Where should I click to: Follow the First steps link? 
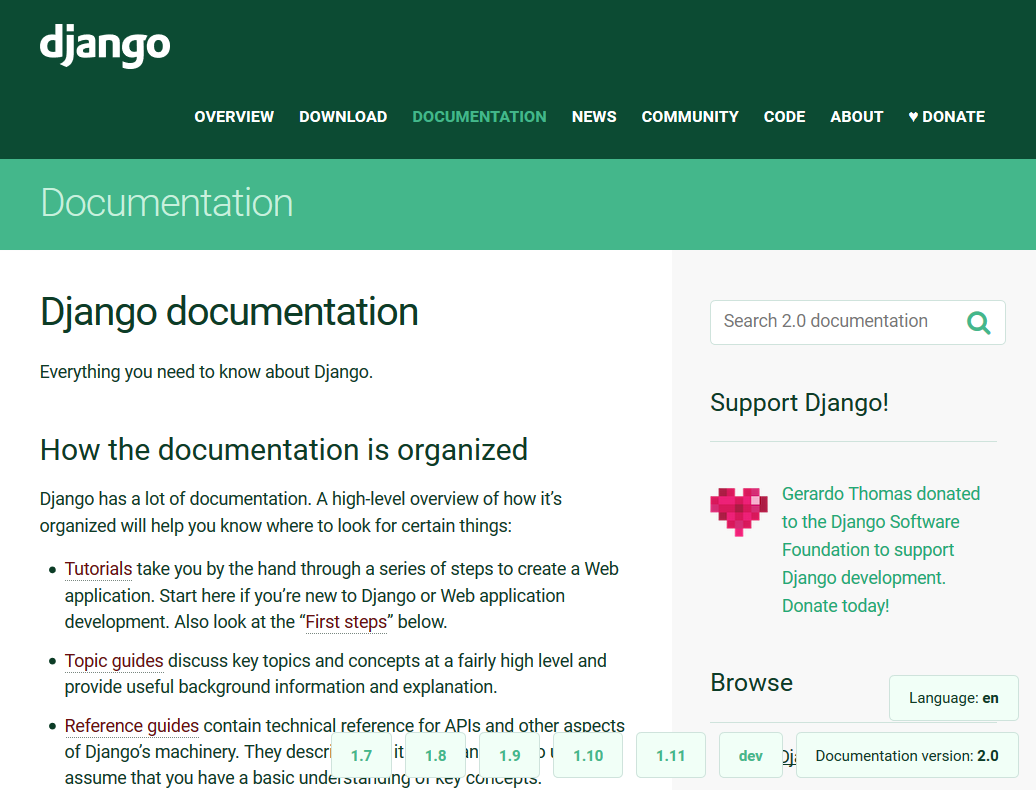[x=346, y=622]
